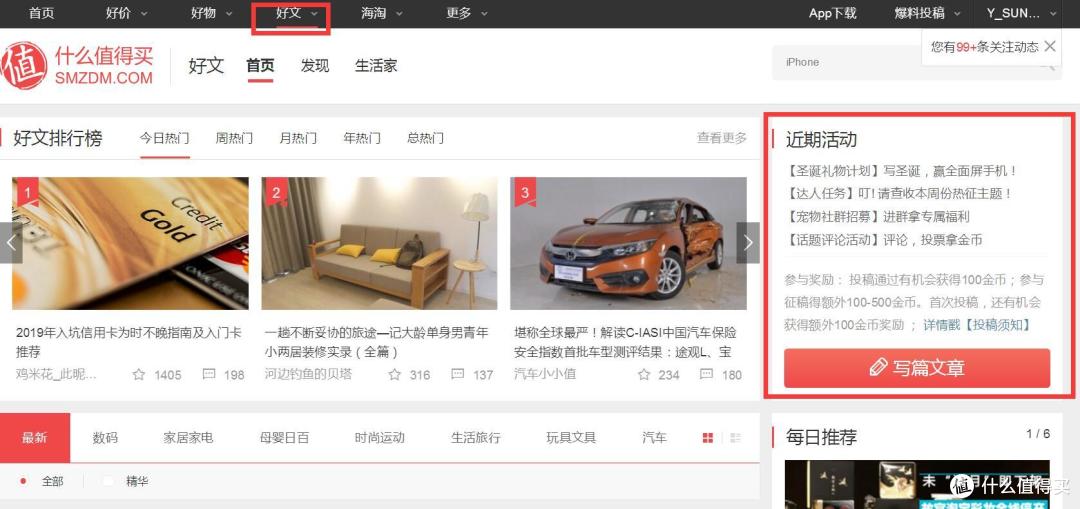Screen dimensions: 1080x509
Task: Open author 鸡米花 profile link
Action: click(56, 374)
